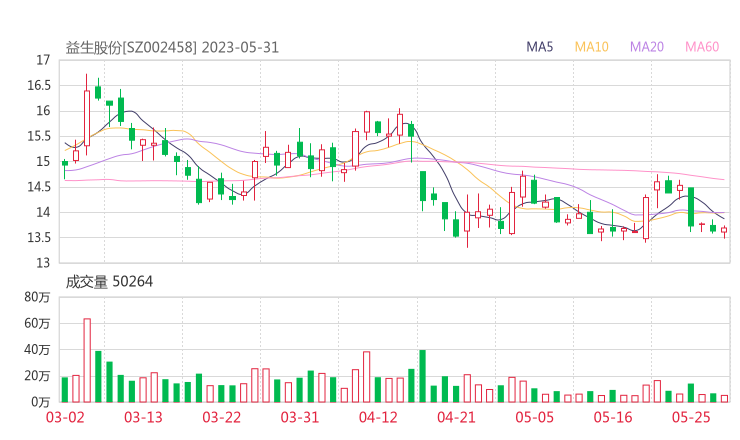Click the 03-22 date axis label
740x440 pixels.
point(222,418)
